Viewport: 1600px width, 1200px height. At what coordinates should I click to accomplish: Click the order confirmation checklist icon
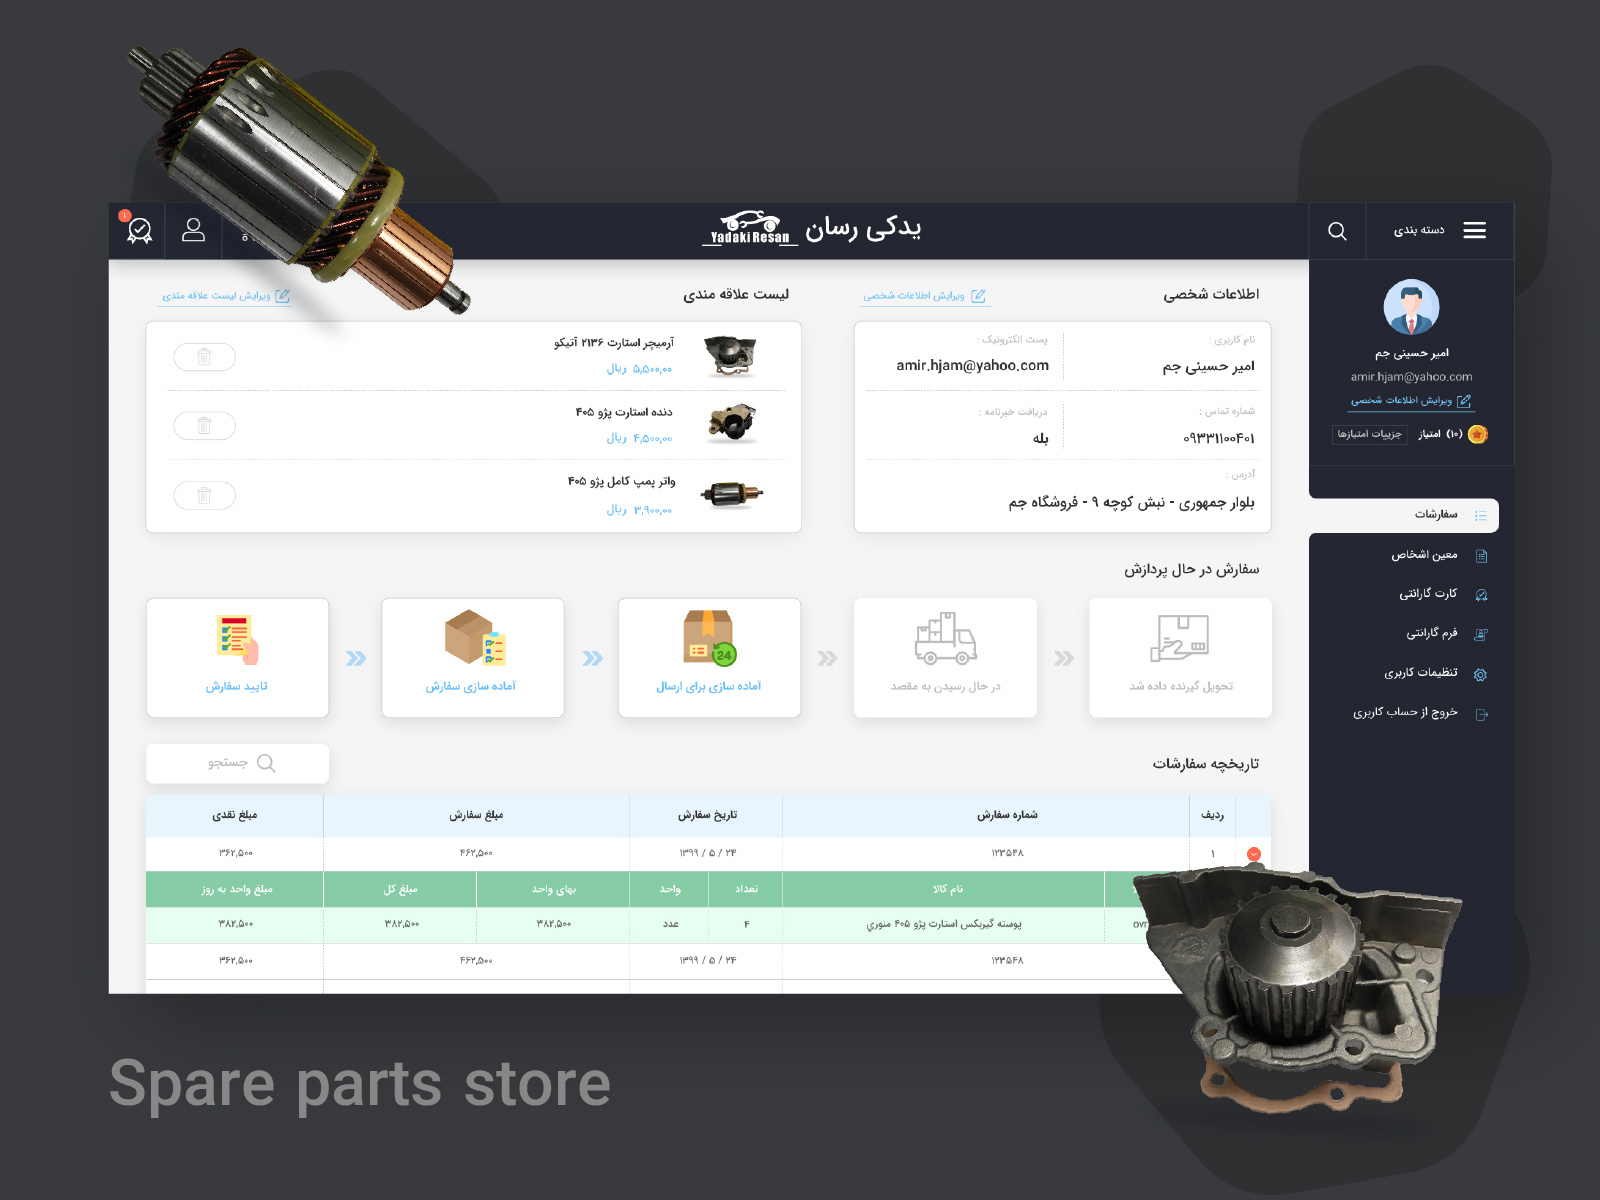coord(237,640)
